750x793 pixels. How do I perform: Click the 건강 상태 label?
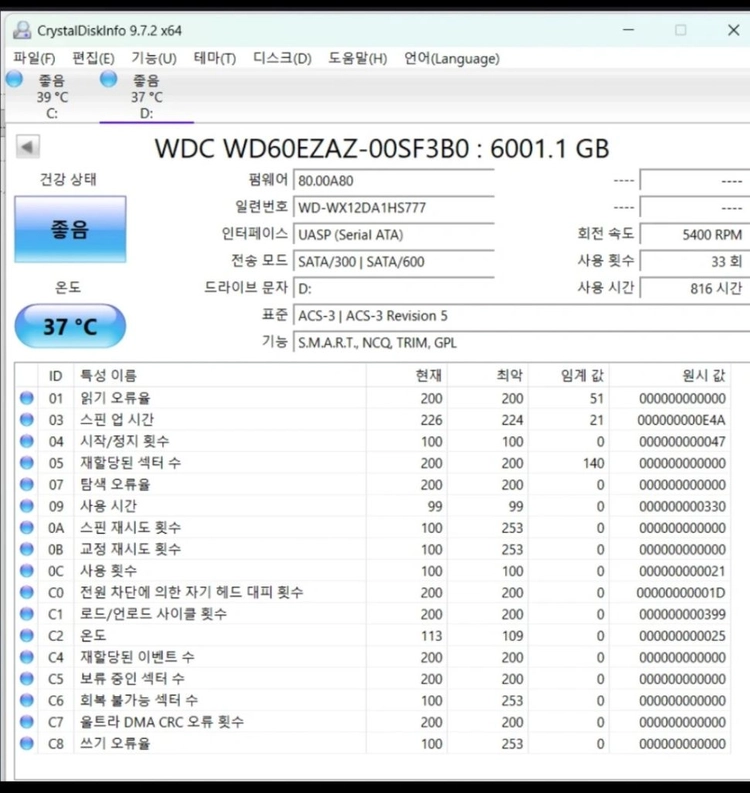(x=68, y=179)
